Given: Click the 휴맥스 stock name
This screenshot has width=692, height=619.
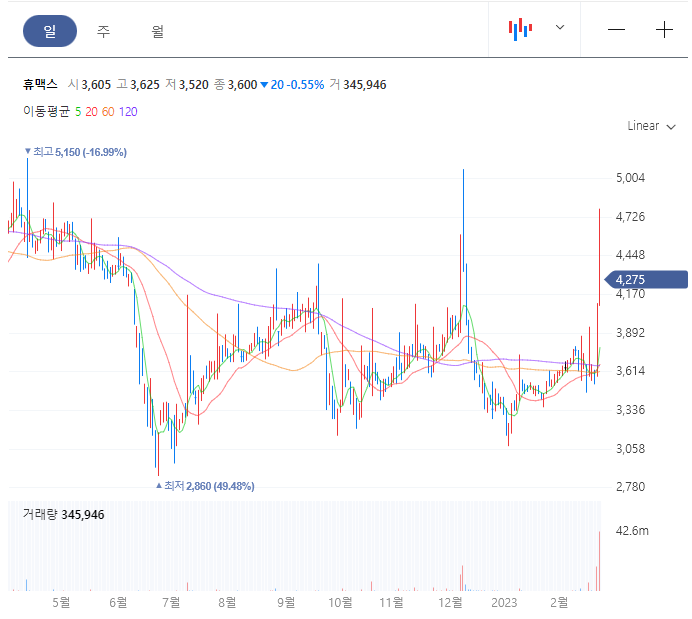Looking at the screenshot, I should point(40,84).
